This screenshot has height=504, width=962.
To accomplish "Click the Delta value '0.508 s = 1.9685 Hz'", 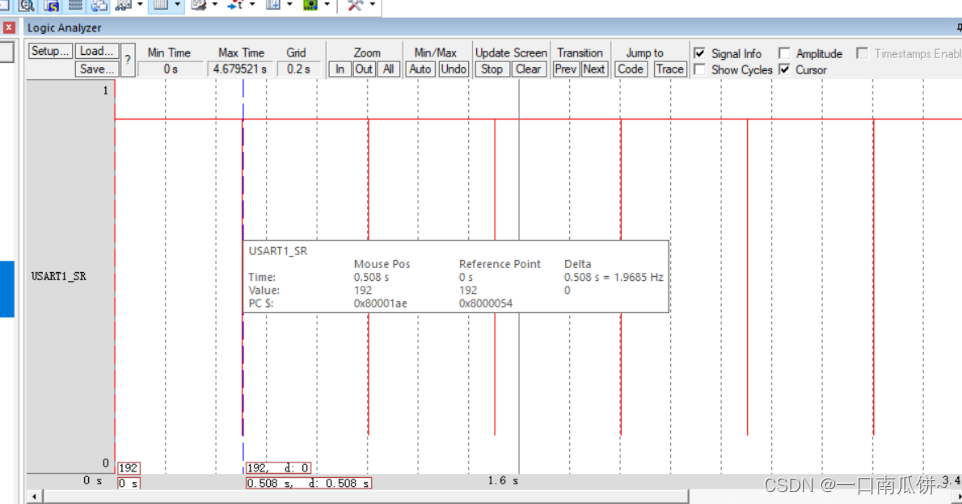I will click(614, 277).
